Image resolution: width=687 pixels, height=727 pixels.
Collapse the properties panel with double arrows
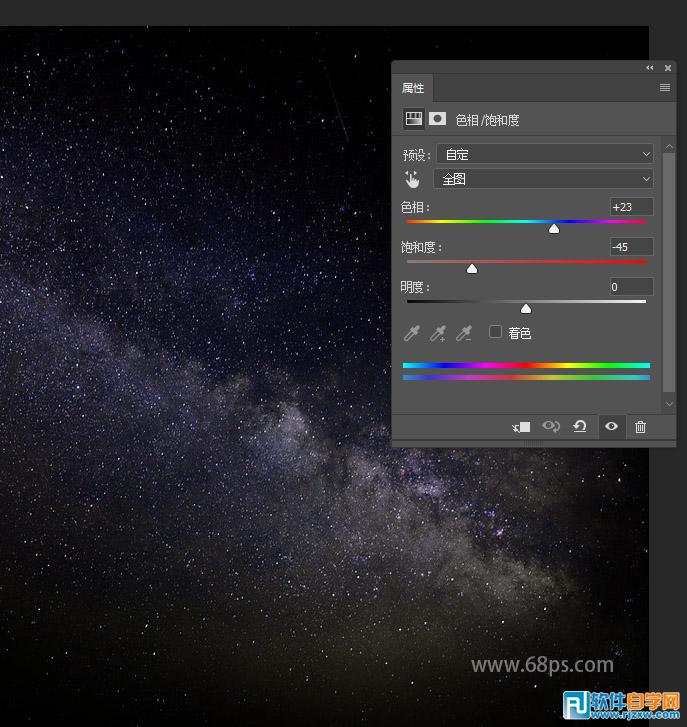pyautogui.click(x=650, y=68)
